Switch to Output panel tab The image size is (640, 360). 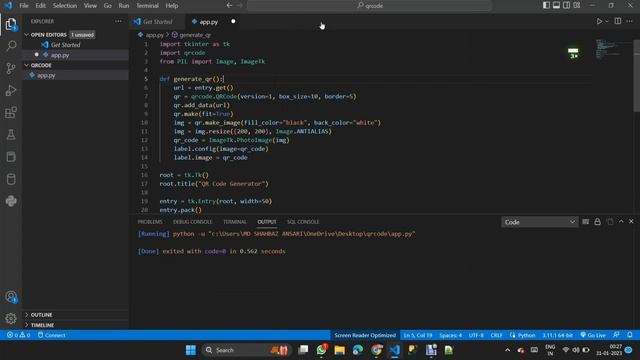(x=267, y=222)
